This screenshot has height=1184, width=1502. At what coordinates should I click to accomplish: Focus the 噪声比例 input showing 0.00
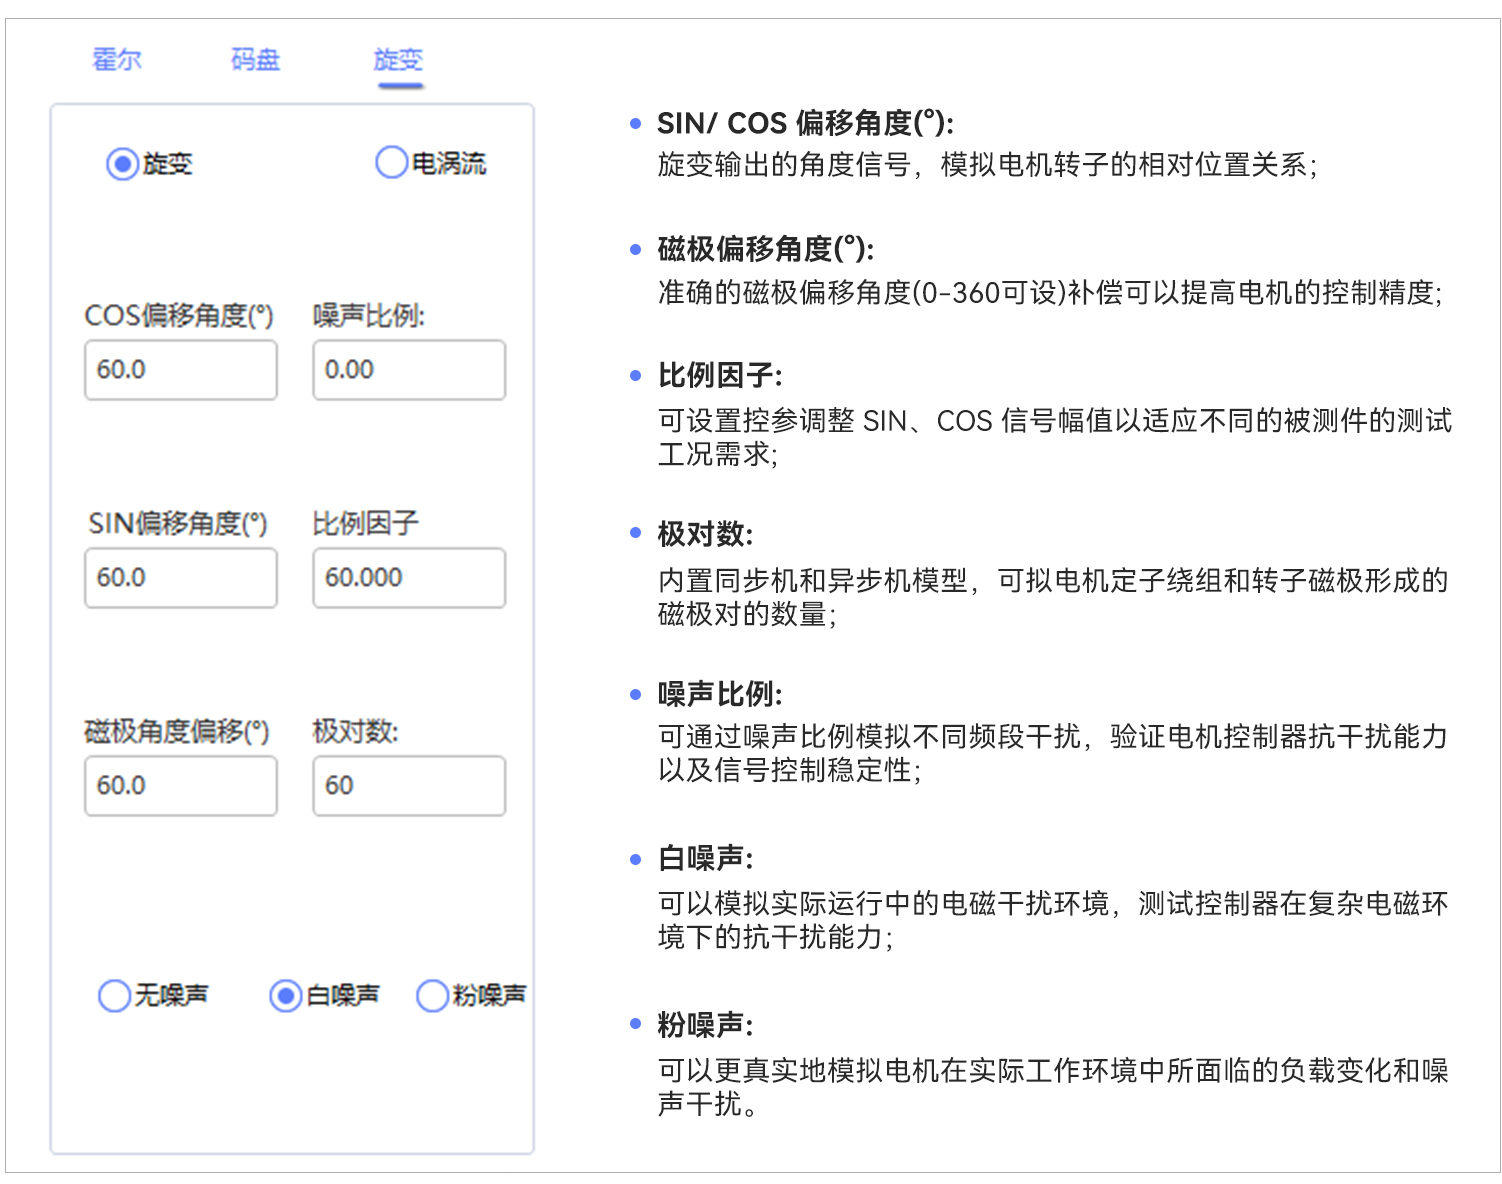tap(409, 370)
